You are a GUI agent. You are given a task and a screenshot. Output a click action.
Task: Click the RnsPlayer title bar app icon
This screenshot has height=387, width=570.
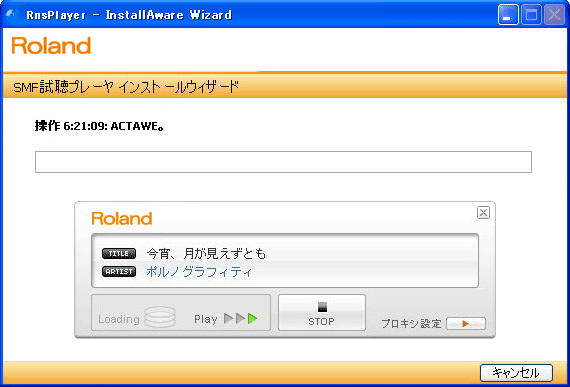(x=11, y=14)
